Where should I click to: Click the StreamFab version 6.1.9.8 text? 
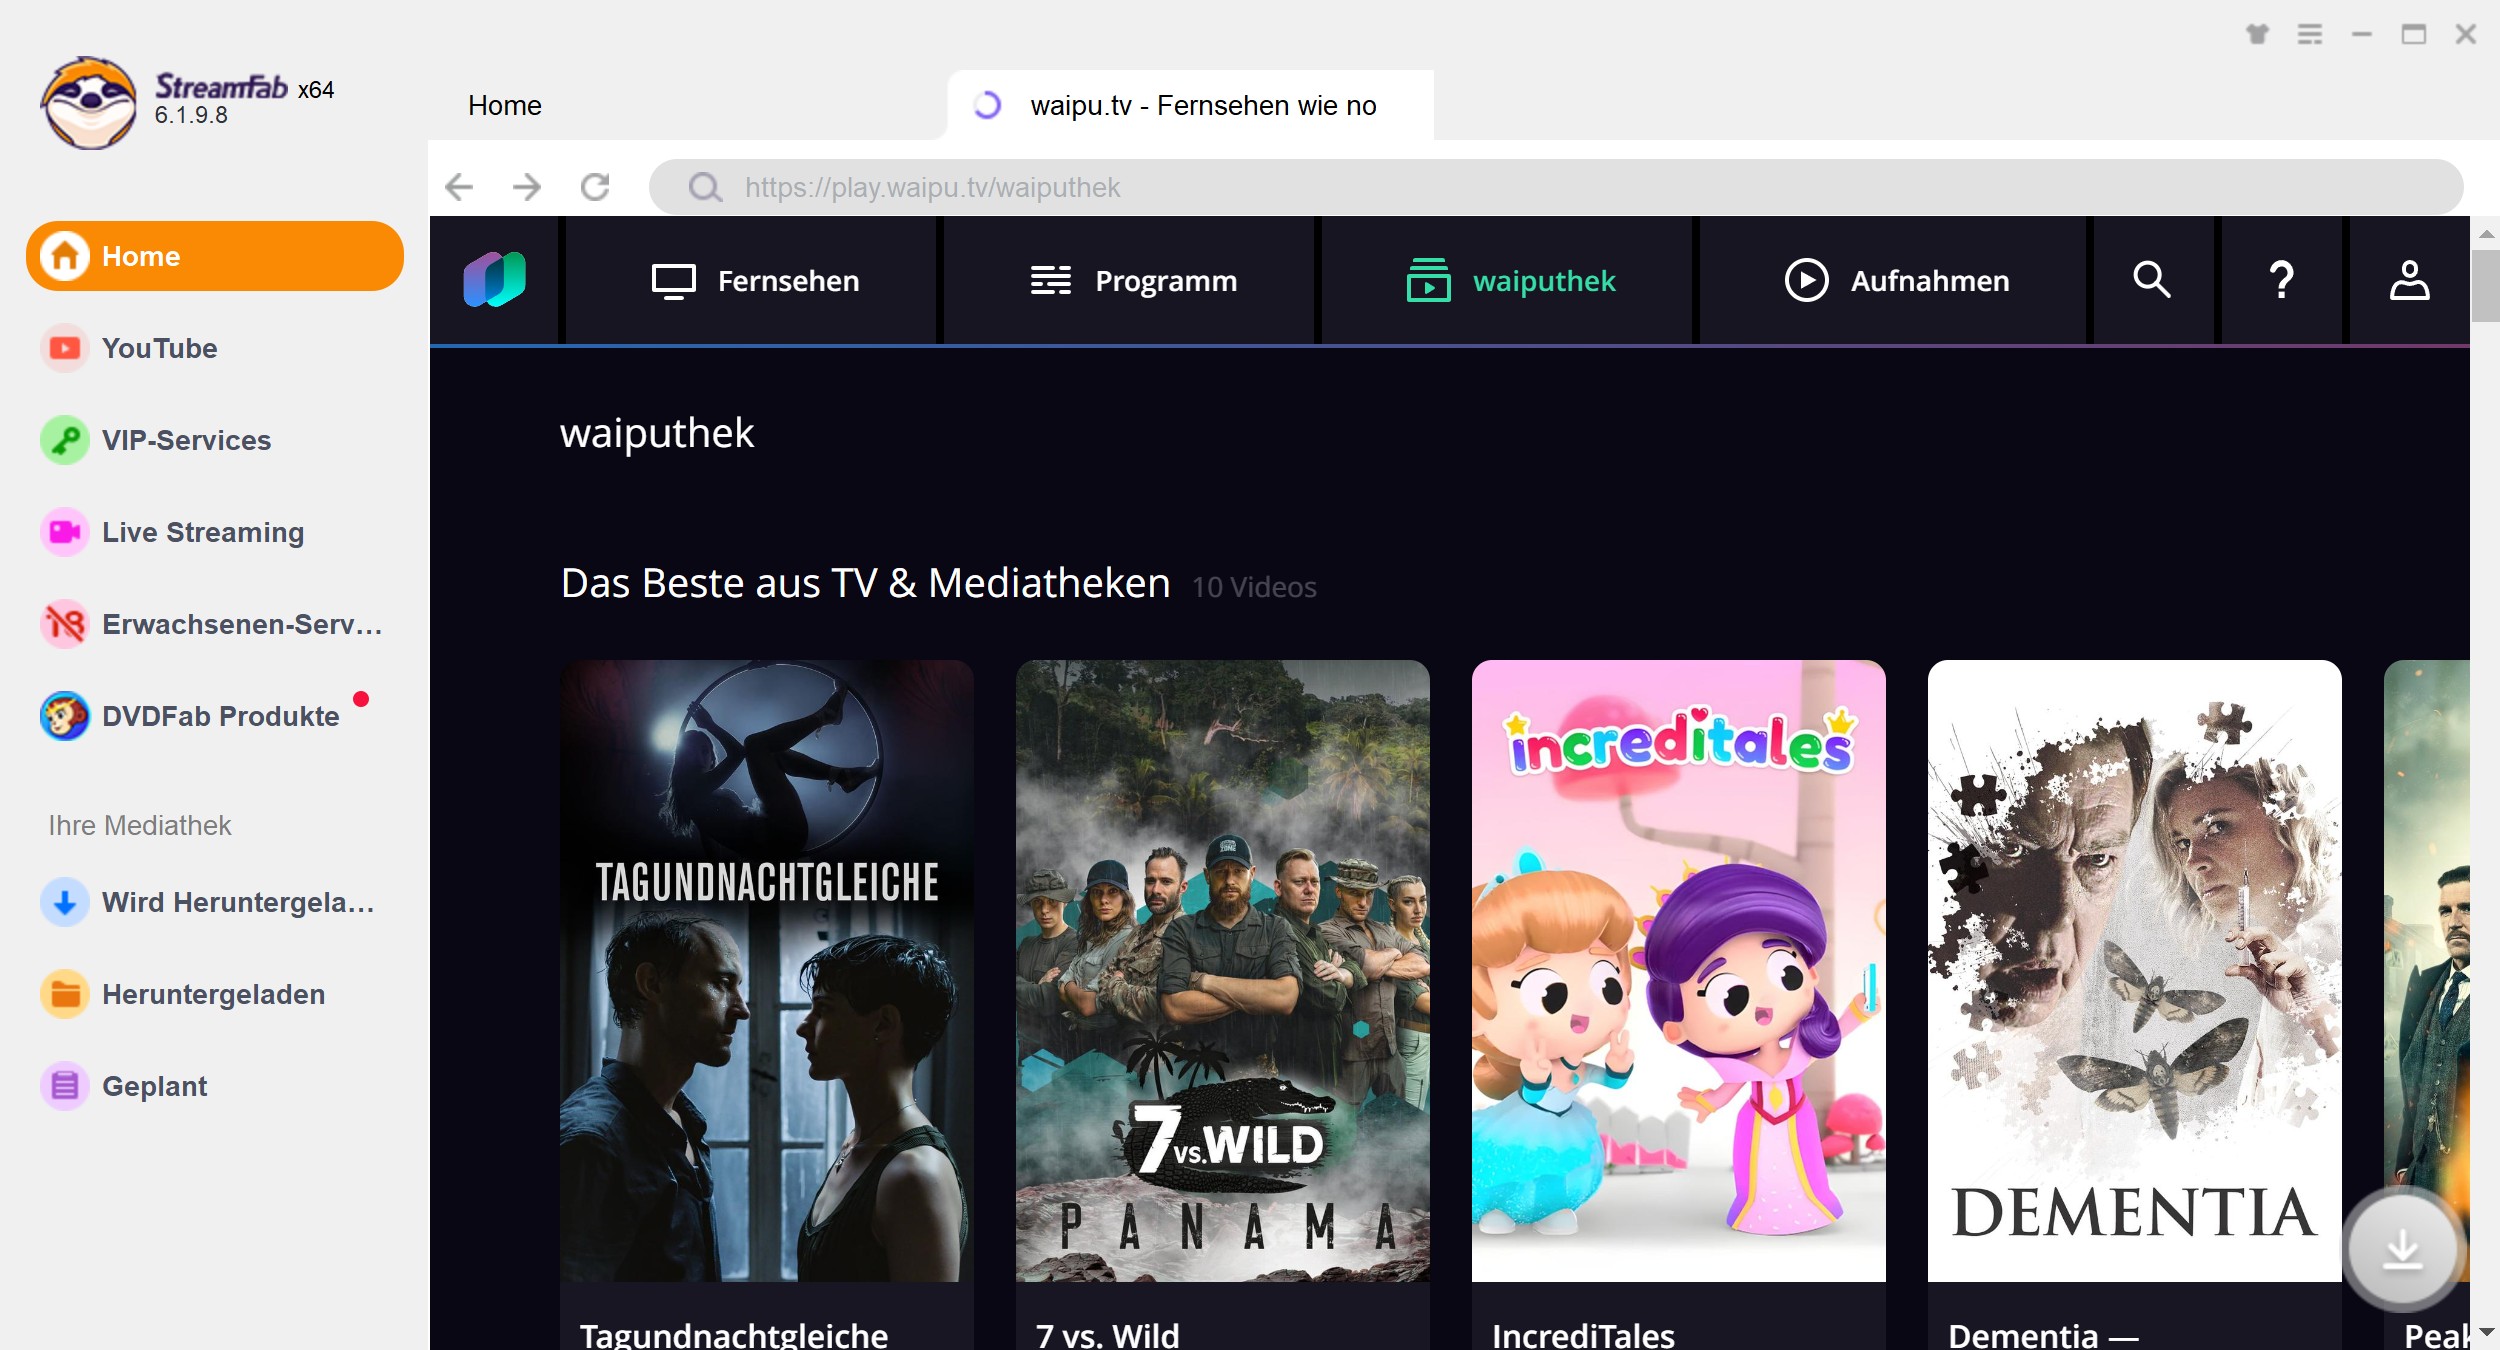tap(191, 115)
